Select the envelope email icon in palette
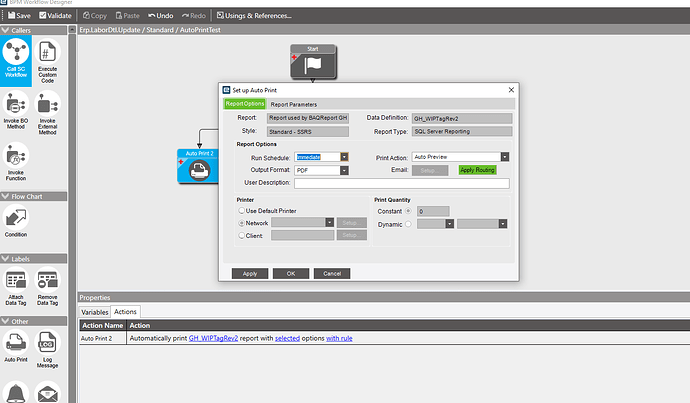This screenshot has height=403, width=690. coord(48,392)
